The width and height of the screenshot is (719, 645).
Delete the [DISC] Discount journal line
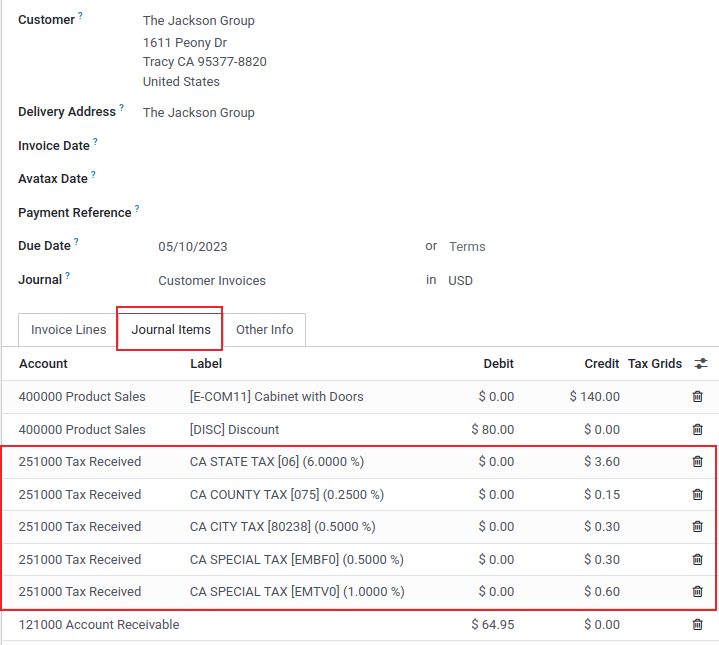pyautogui.click(x=697, y=430)
